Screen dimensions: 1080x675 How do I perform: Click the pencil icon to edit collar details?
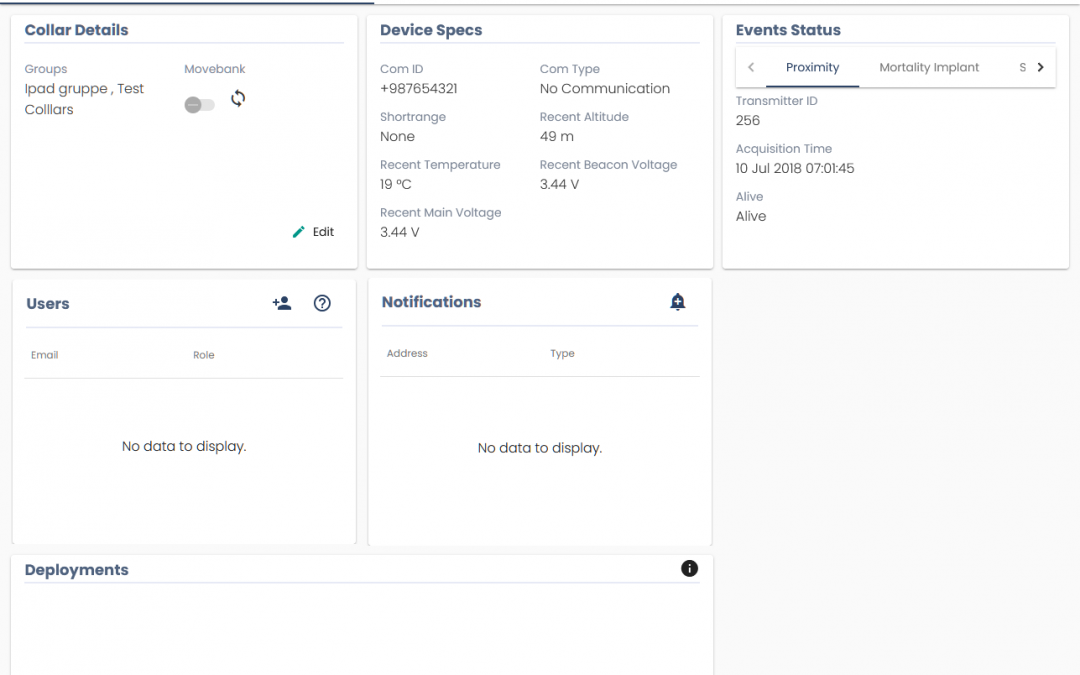point(298,232)
